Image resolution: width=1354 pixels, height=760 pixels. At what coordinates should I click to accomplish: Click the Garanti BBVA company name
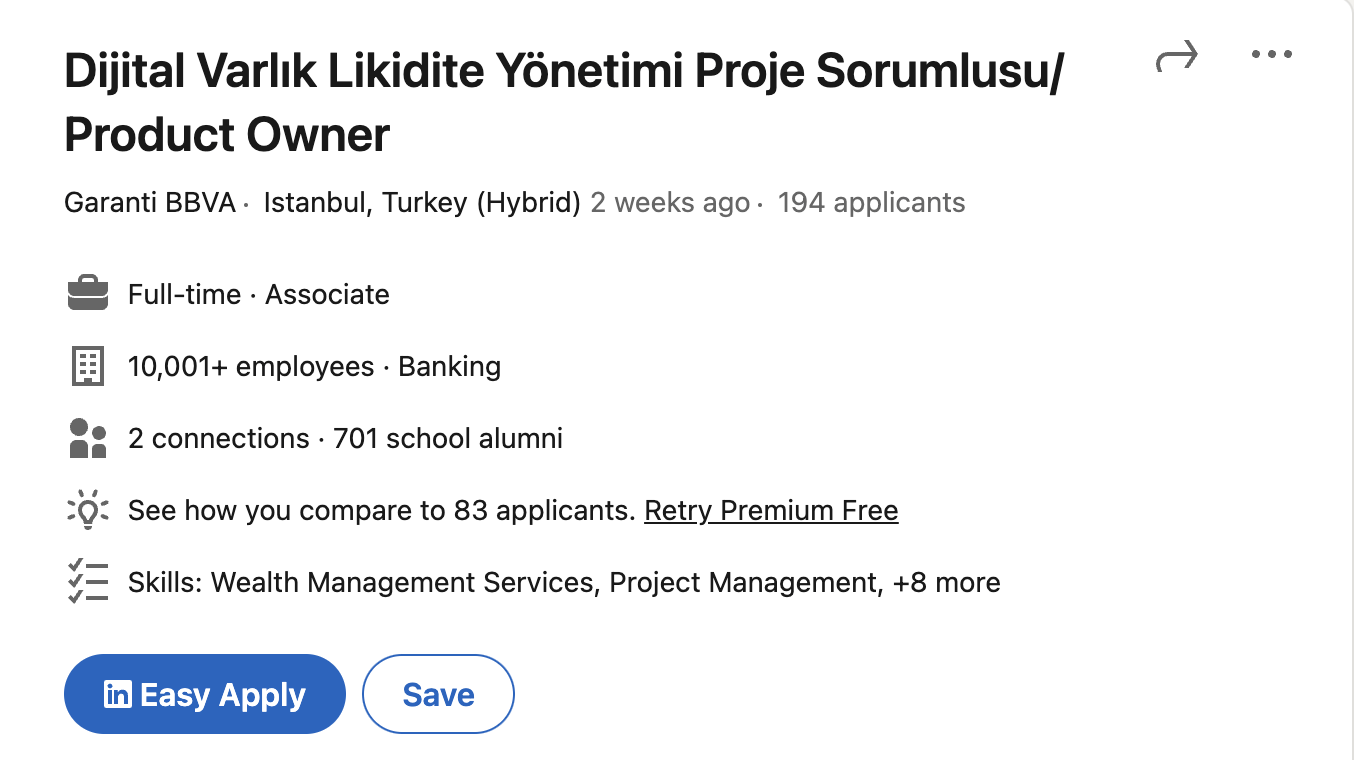click(150, 203)
